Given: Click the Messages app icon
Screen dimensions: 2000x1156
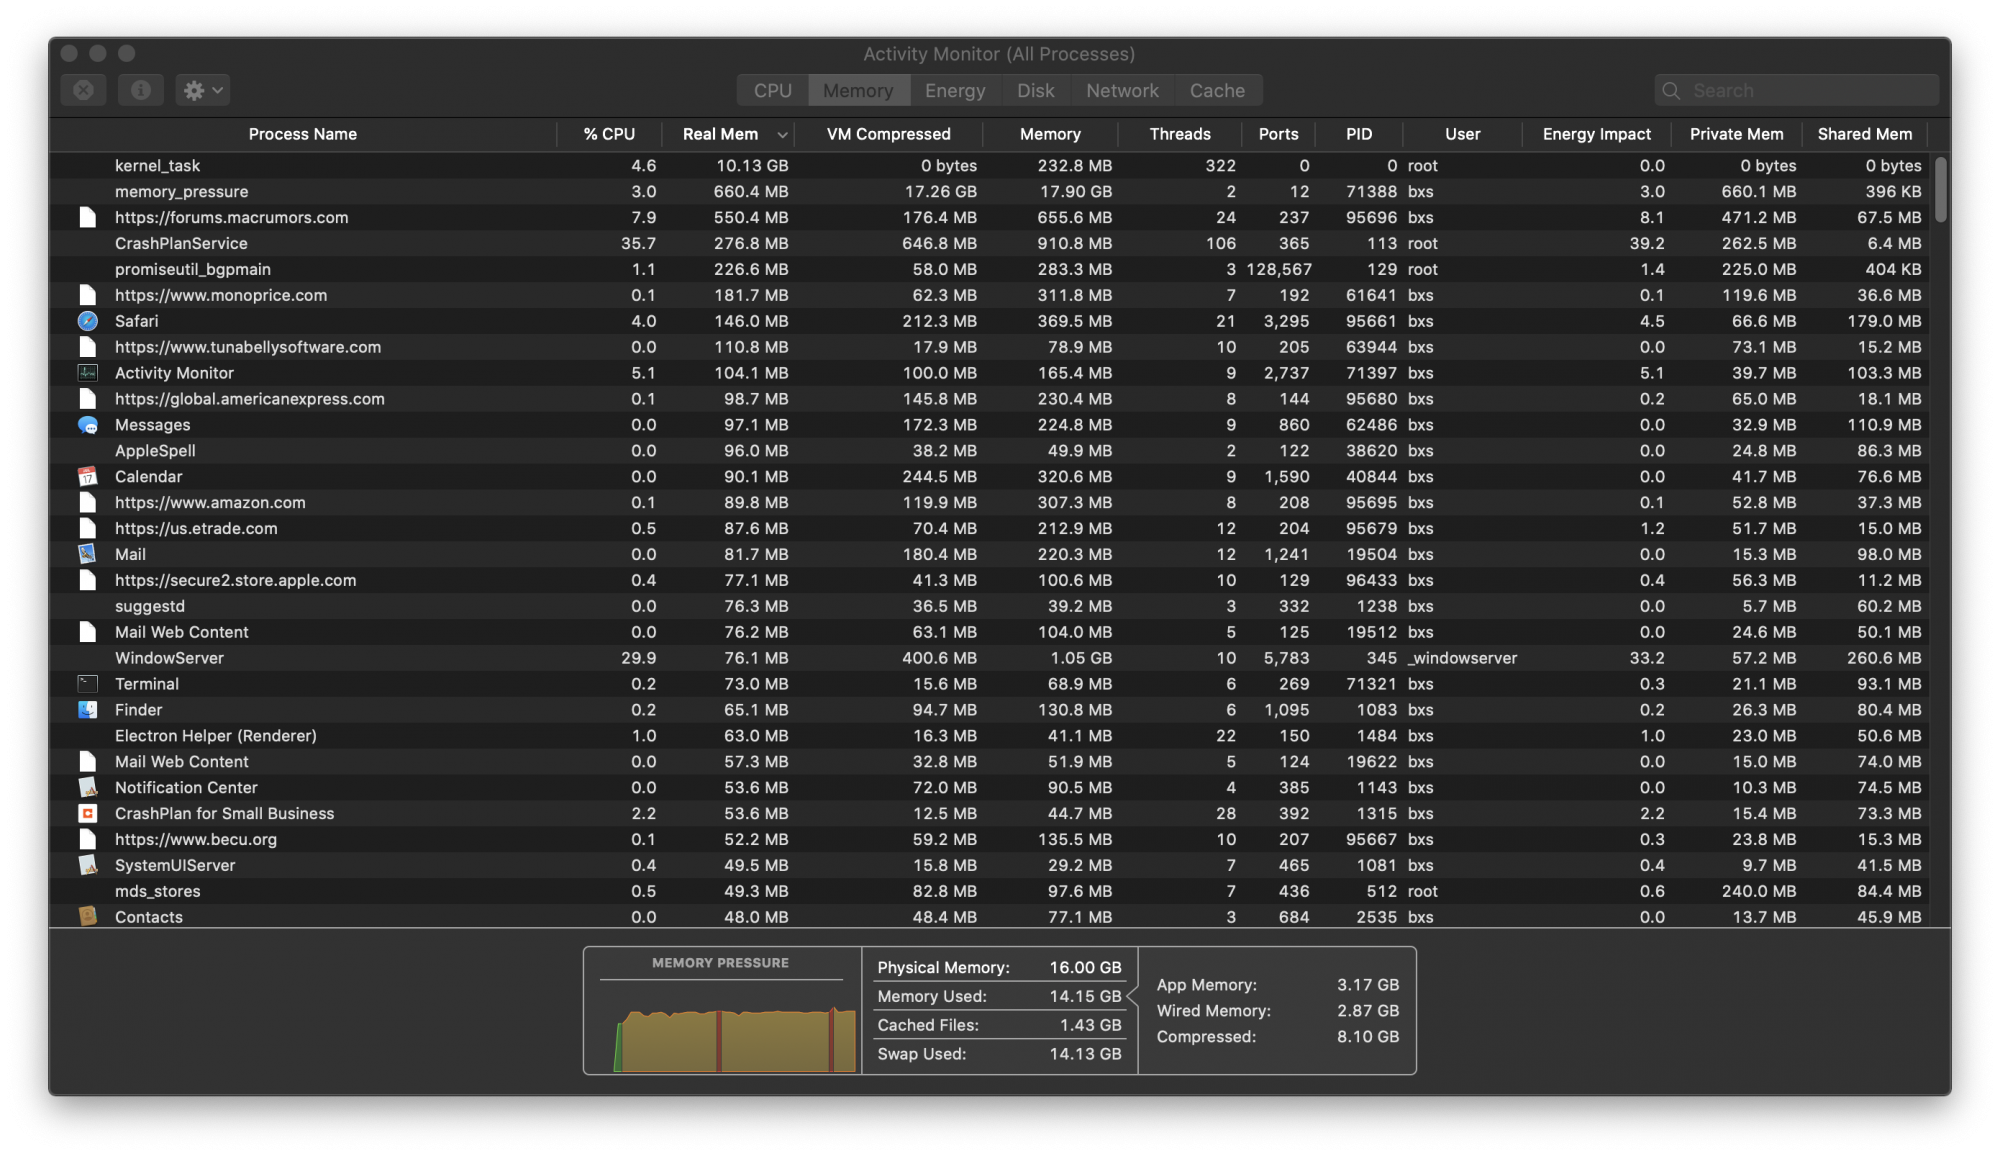Looking at the screenshot, I should pos(88,425).
